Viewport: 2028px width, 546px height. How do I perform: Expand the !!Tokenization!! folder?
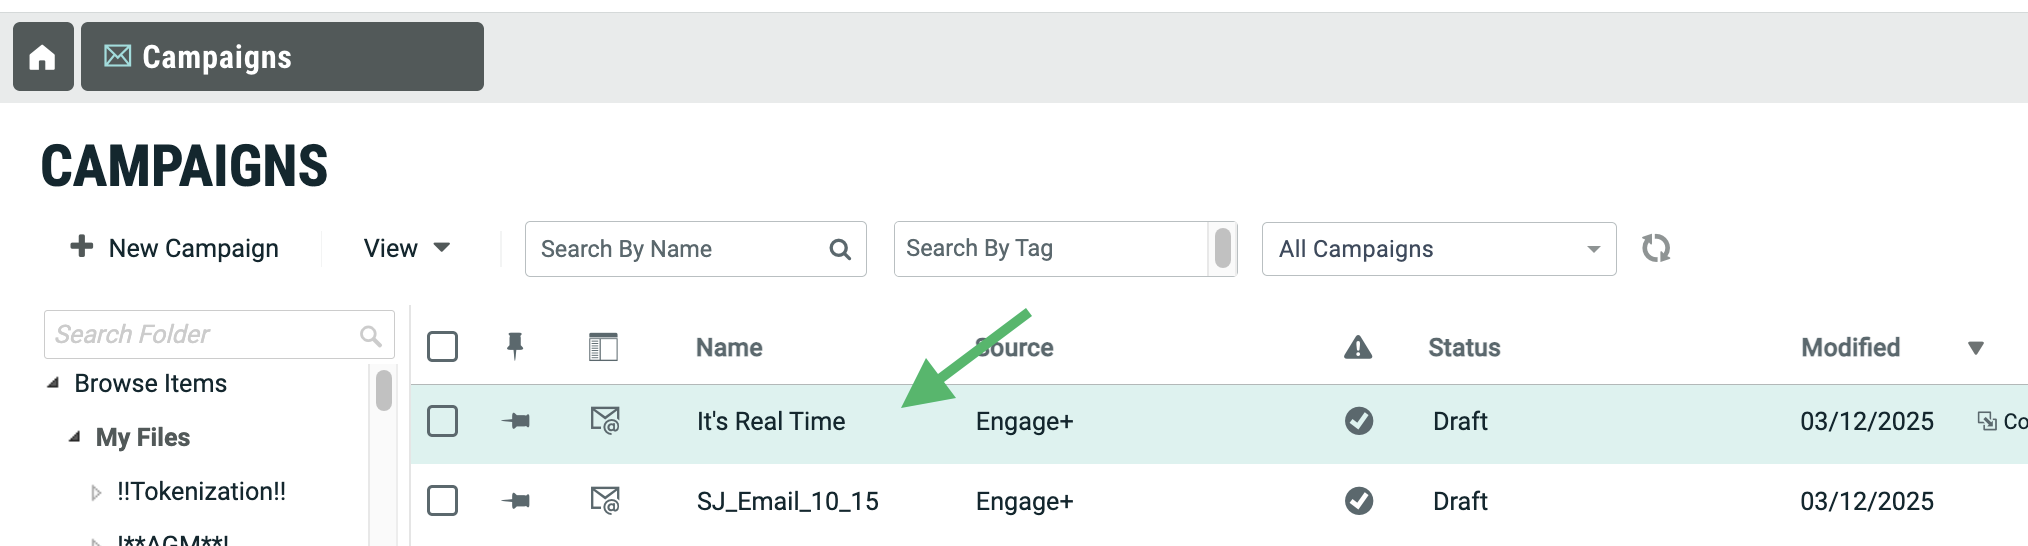96,492
